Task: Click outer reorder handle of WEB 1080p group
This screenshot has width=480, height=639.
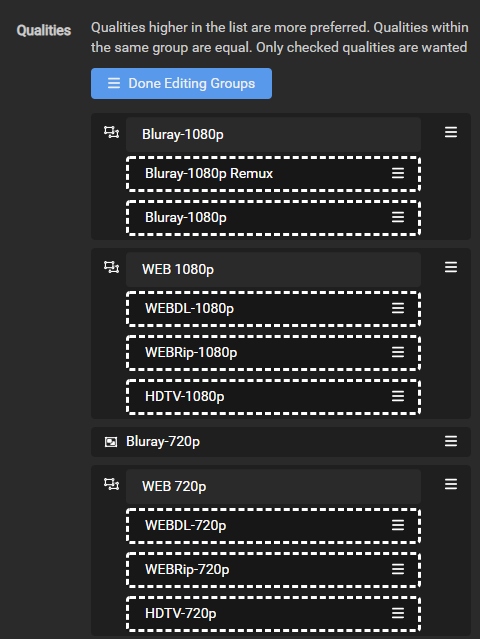Action: tap(451, 267)
